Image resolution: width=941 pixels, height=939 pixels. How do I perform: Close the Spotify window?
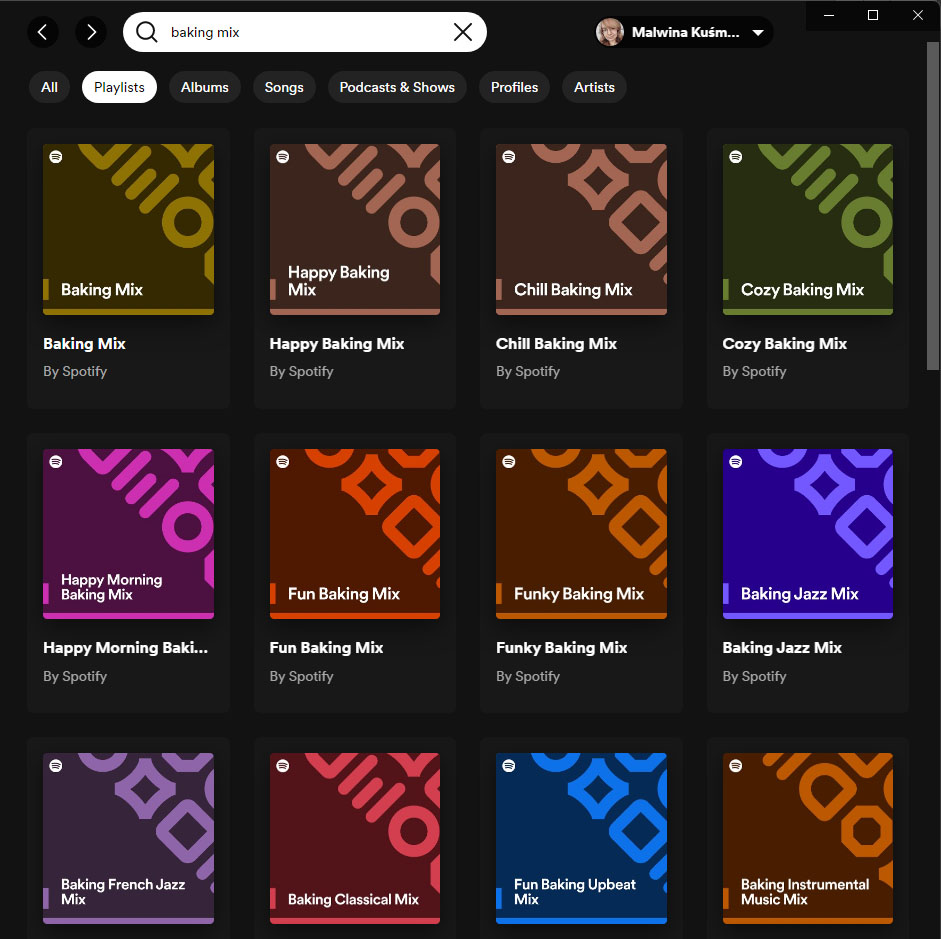click(918, 15)
